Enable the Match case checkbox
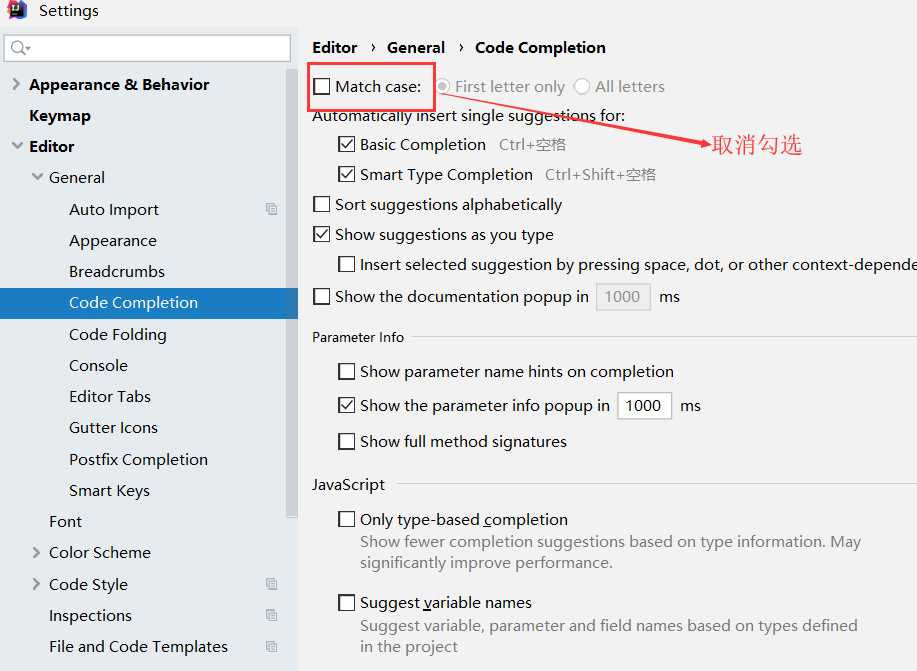Image resolution: width=917 pixels, height=671 pixels. coord(322,87)
